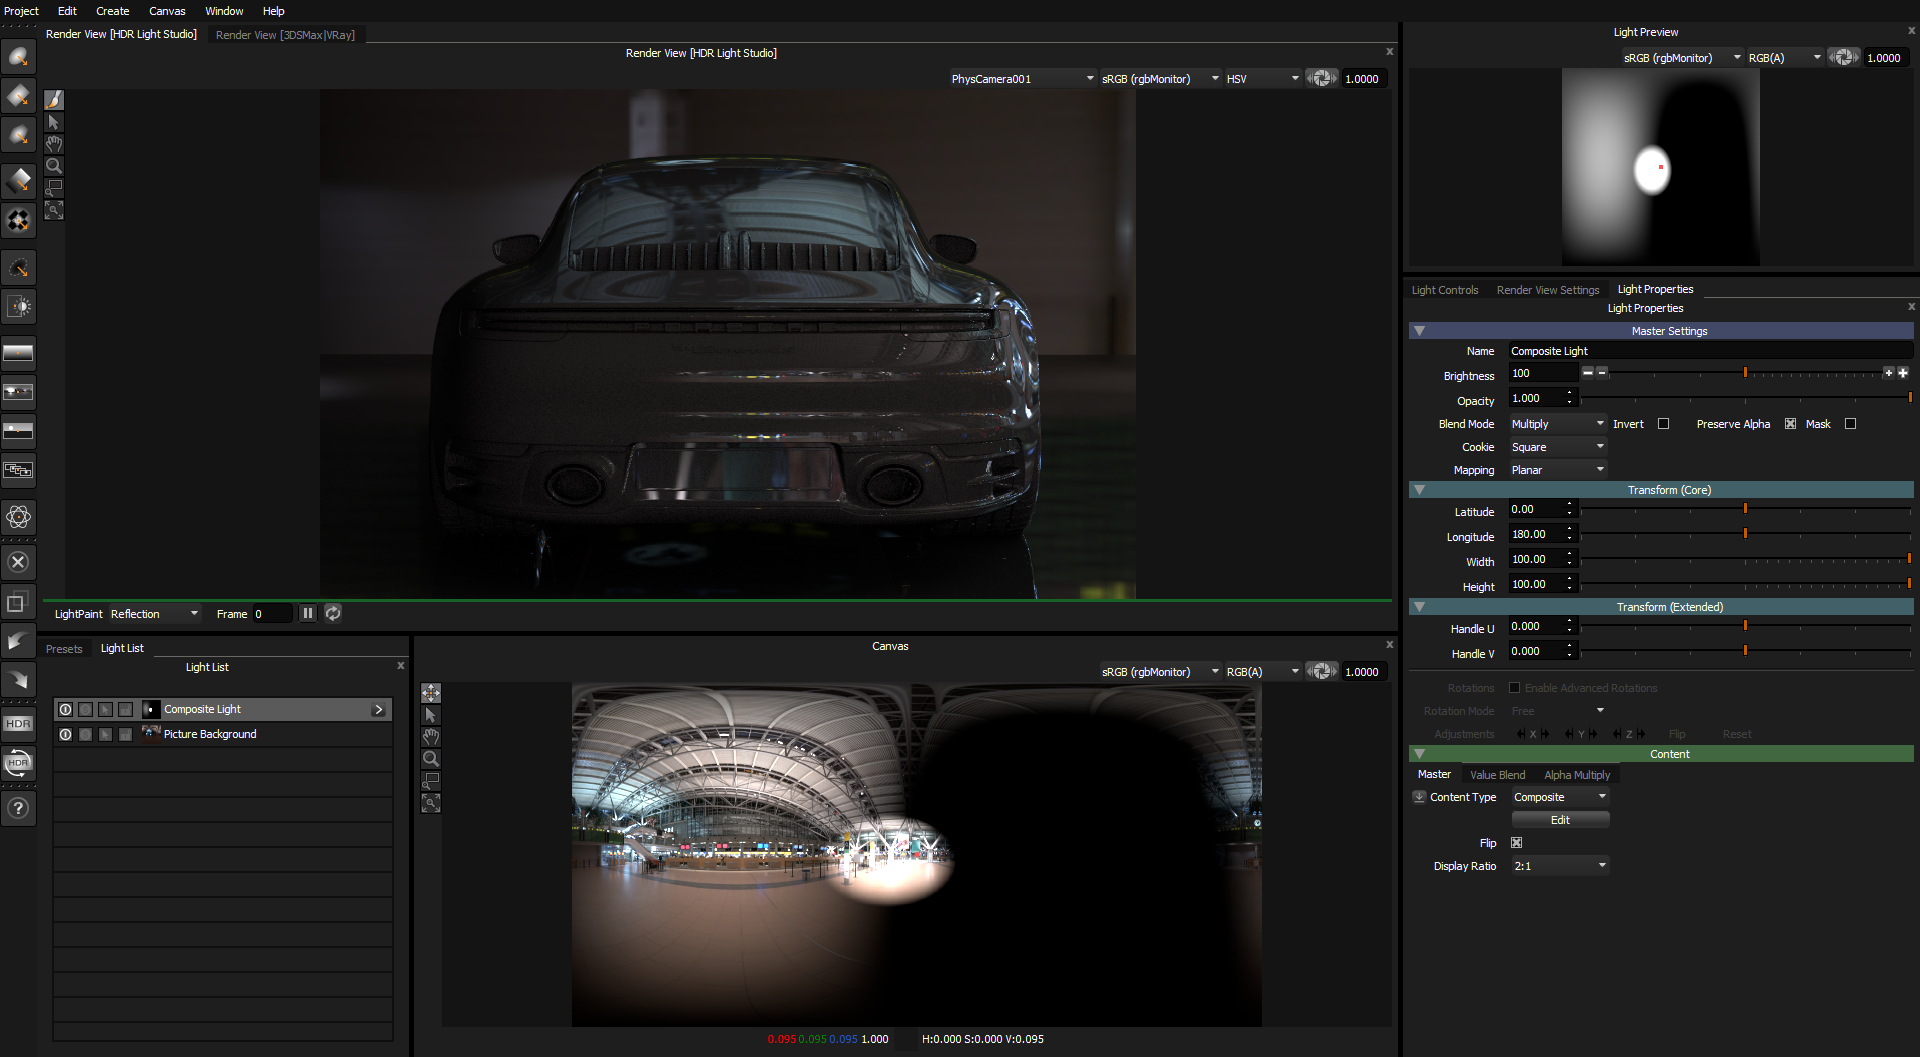Click the zoom region tool in Canvas tools

point(431,781)
